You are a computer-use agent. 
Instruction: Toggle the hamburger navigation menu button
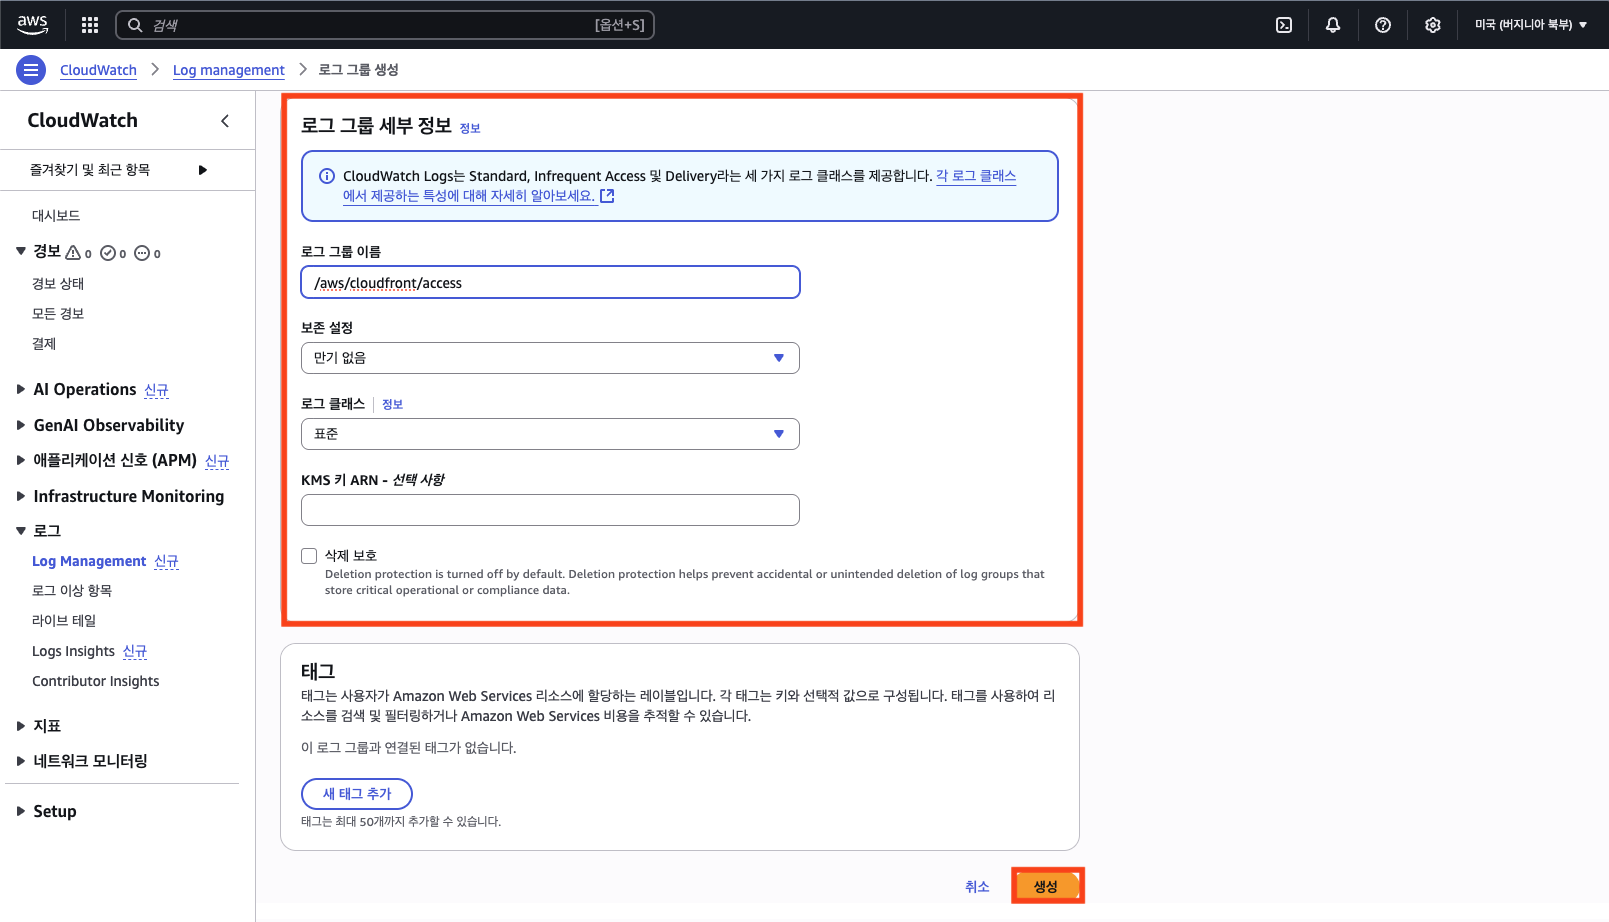(x=31, y=70)
